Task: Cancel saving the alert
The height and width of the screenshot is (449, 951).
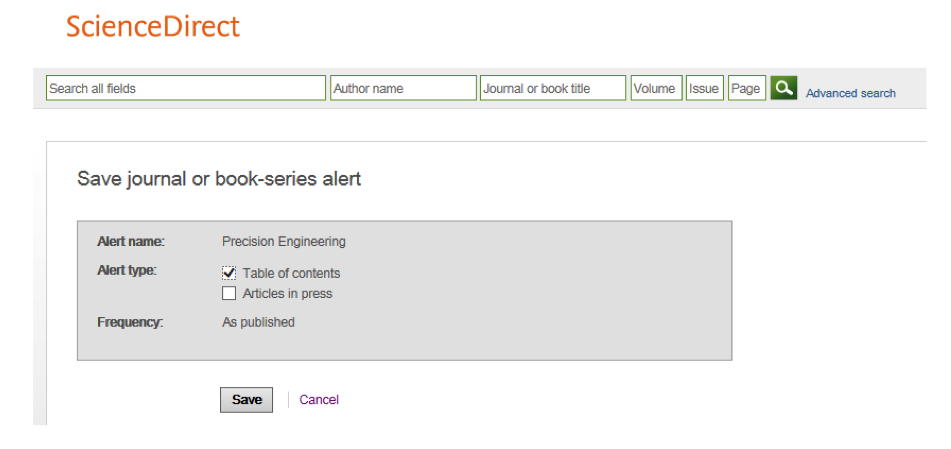Action: tap(319, 400)
